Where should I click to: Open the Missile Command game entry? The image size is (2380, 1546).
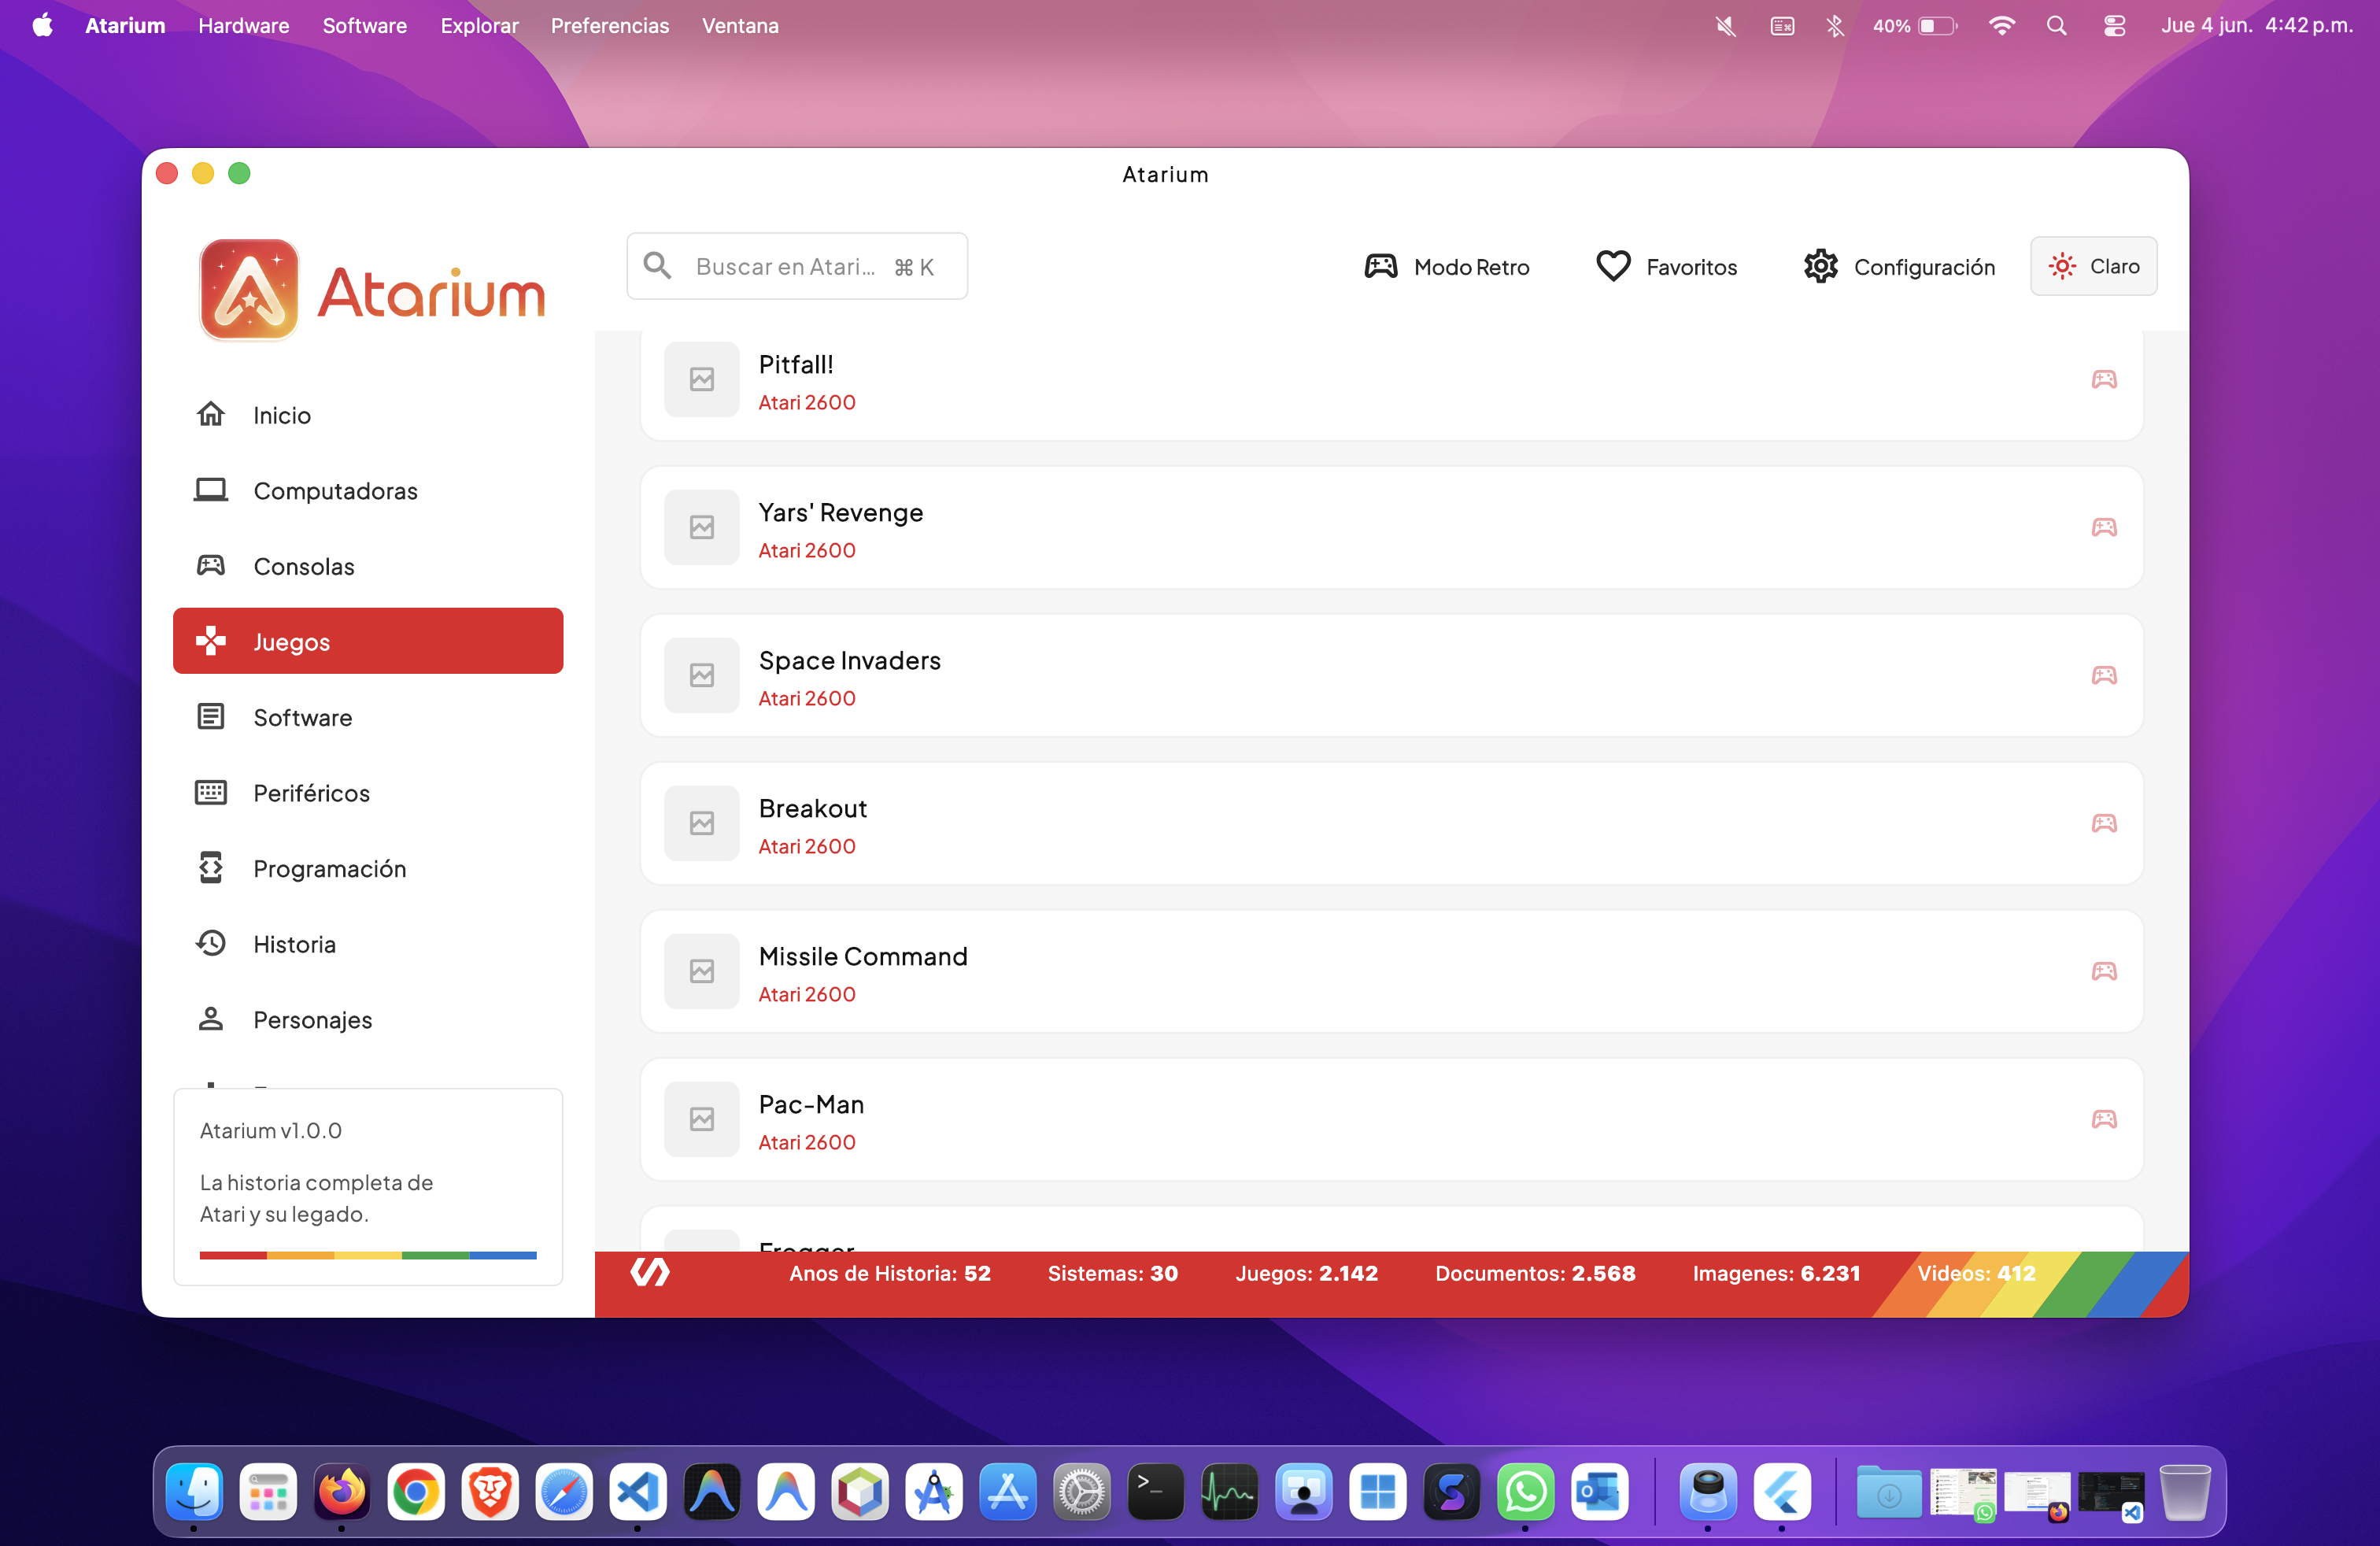click(1391, 971)
